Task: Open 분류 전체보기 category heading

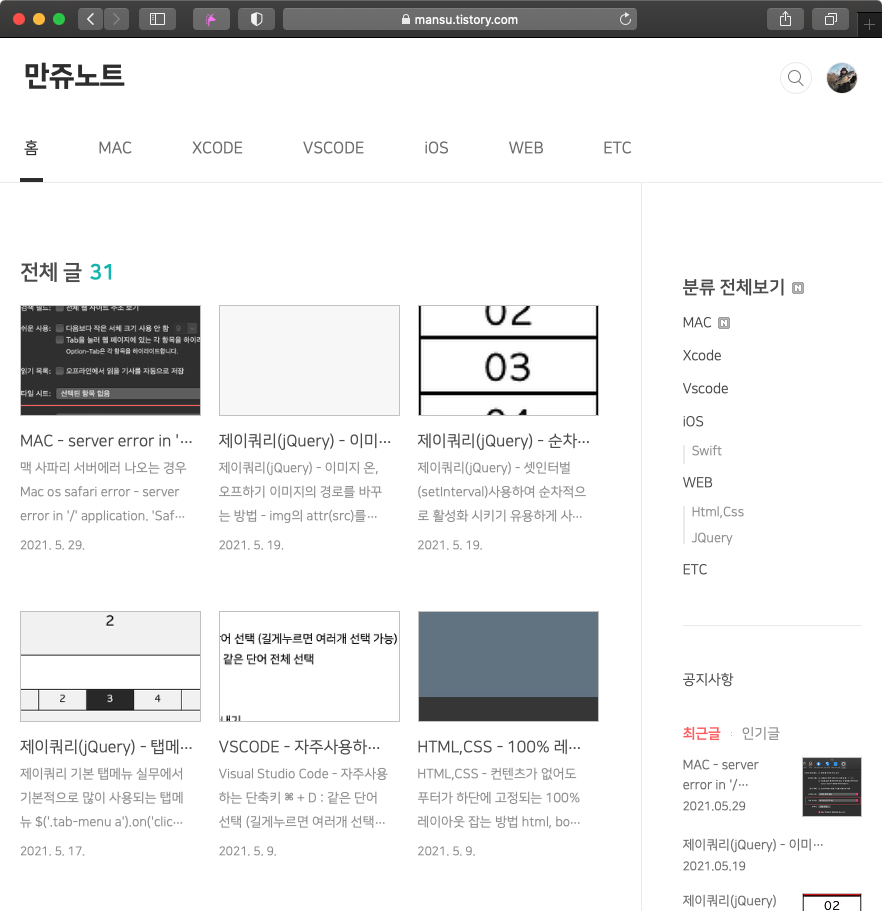Action: (733, 287)
